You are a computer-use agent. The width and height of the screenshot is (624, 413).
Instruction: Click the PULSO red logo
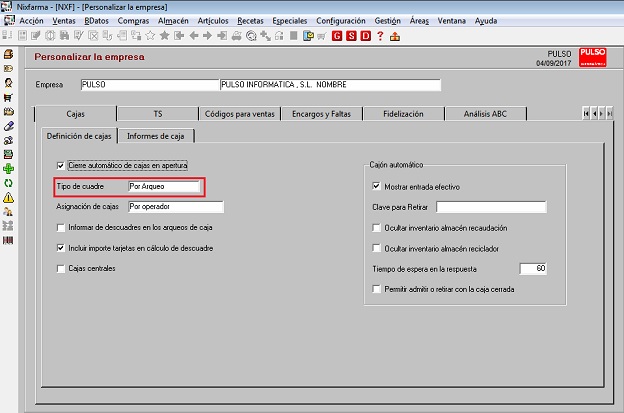point(593,57)
